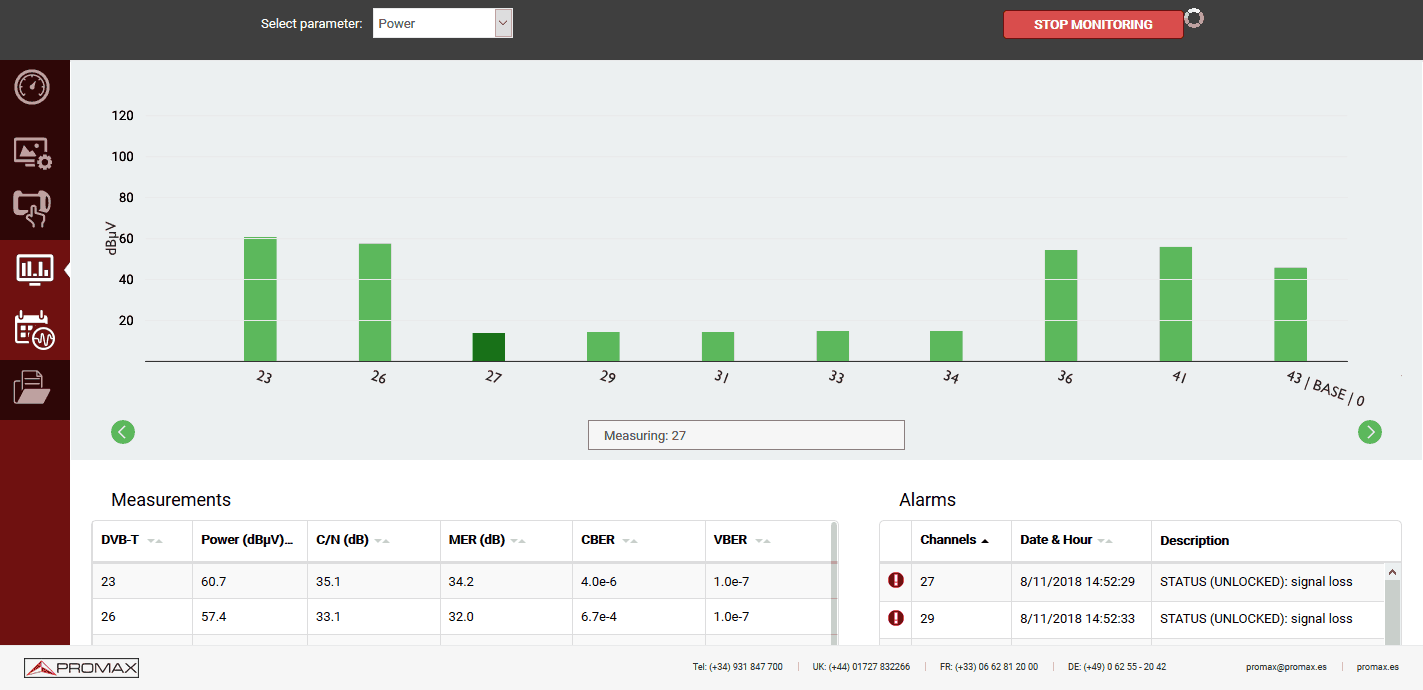Image resolution: width=1423 pixels, height=690 pixels.
Task: Click the promax@promax.es email link
Action: tap(1286, 667)
